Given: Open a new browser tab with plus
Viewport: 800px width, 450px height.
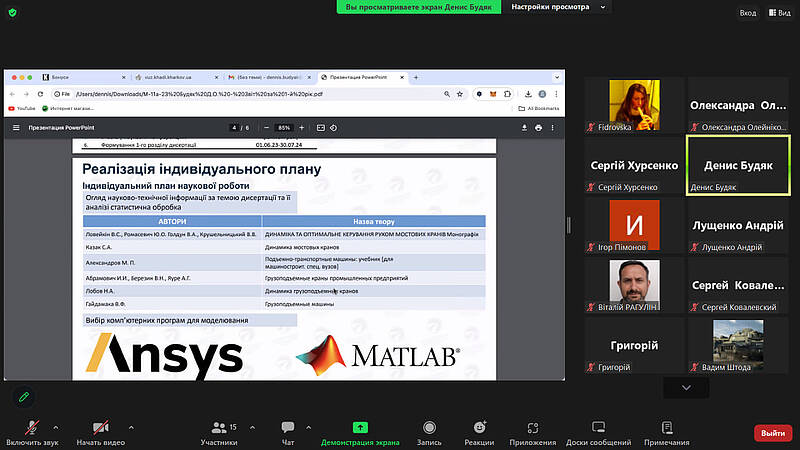Looking at the screenshot, I should click(416, 78).
